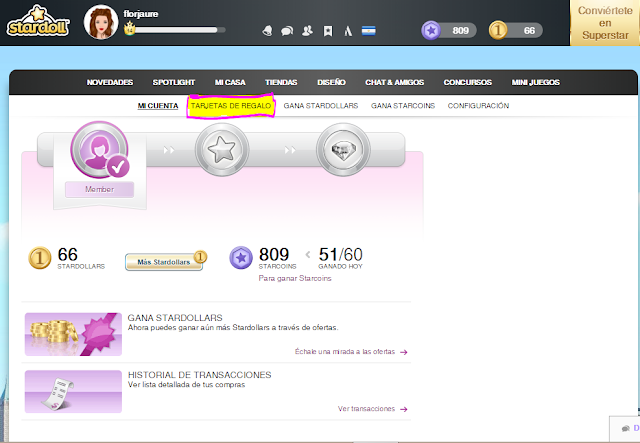Open the receipt Historial thumbnail
This screenshot has height=443, width=640.
pos(73,392)
